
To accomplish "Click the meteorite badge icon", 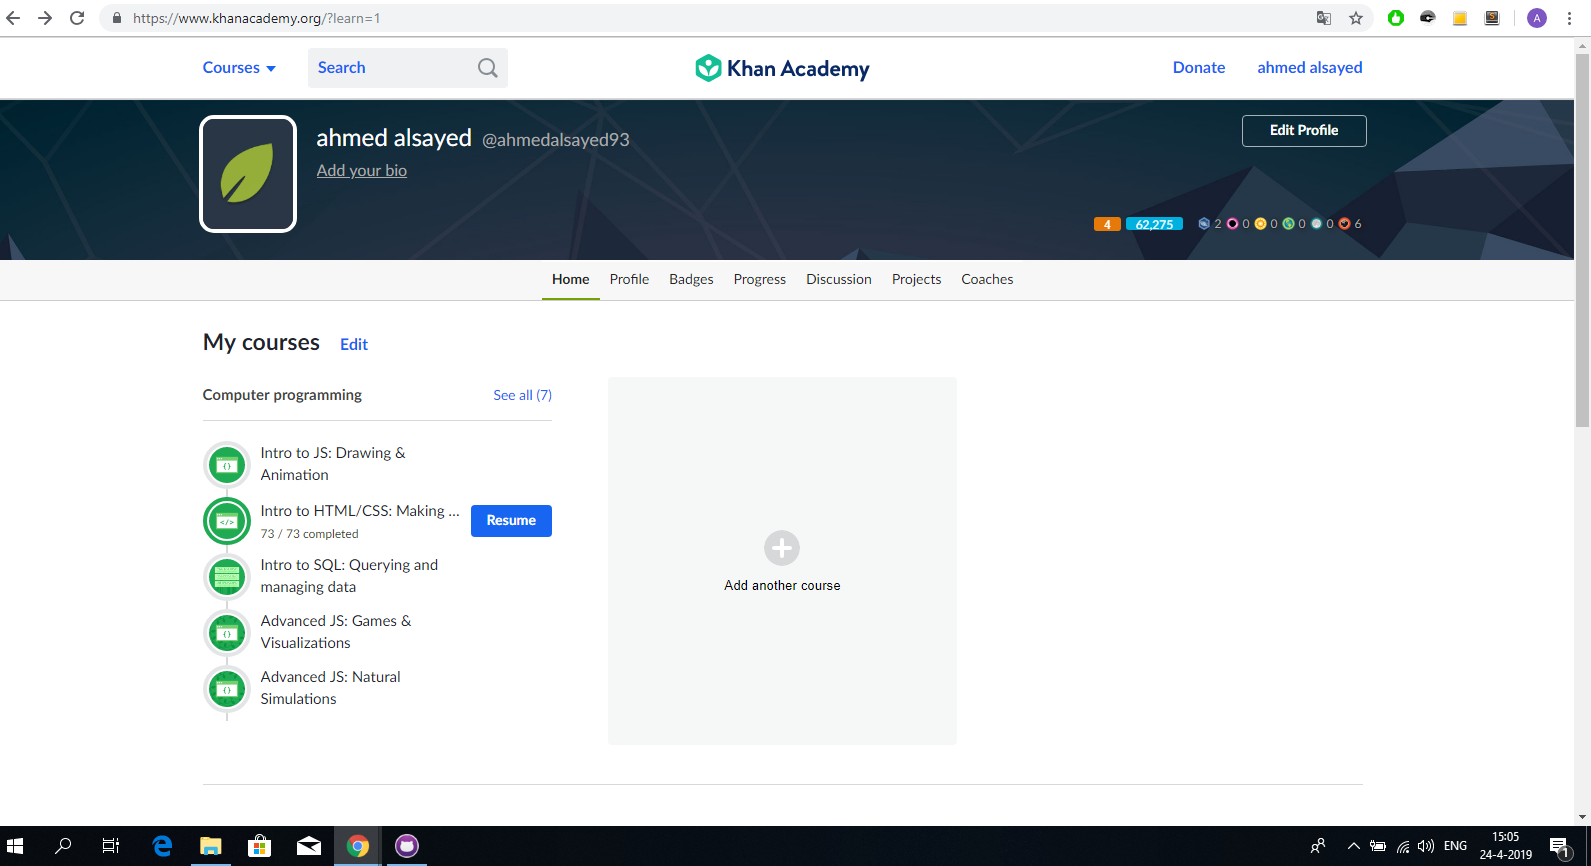I will tap(1204, 224).
